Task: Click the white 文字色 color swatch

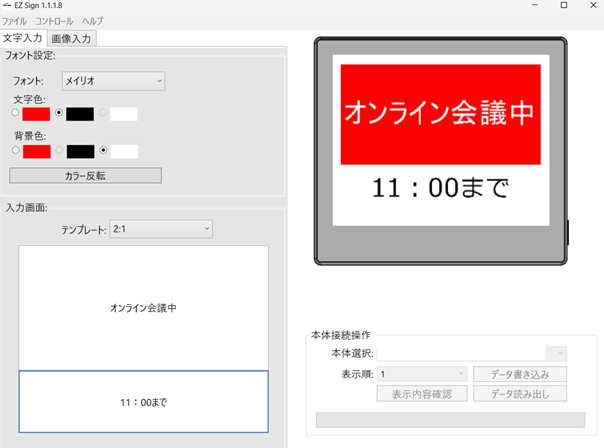Action: (124, 114)
